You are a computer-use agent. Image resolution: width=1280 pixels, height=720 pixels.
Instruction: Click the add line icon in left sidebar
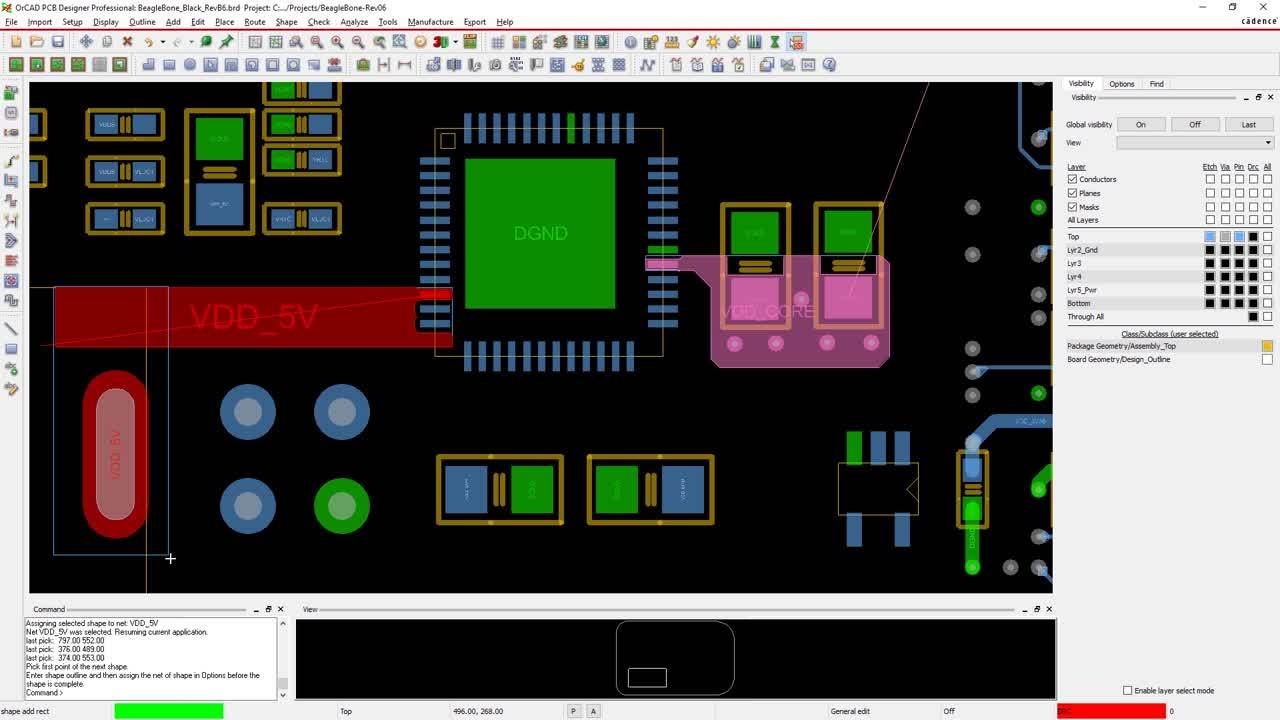(x=12, y=328)
